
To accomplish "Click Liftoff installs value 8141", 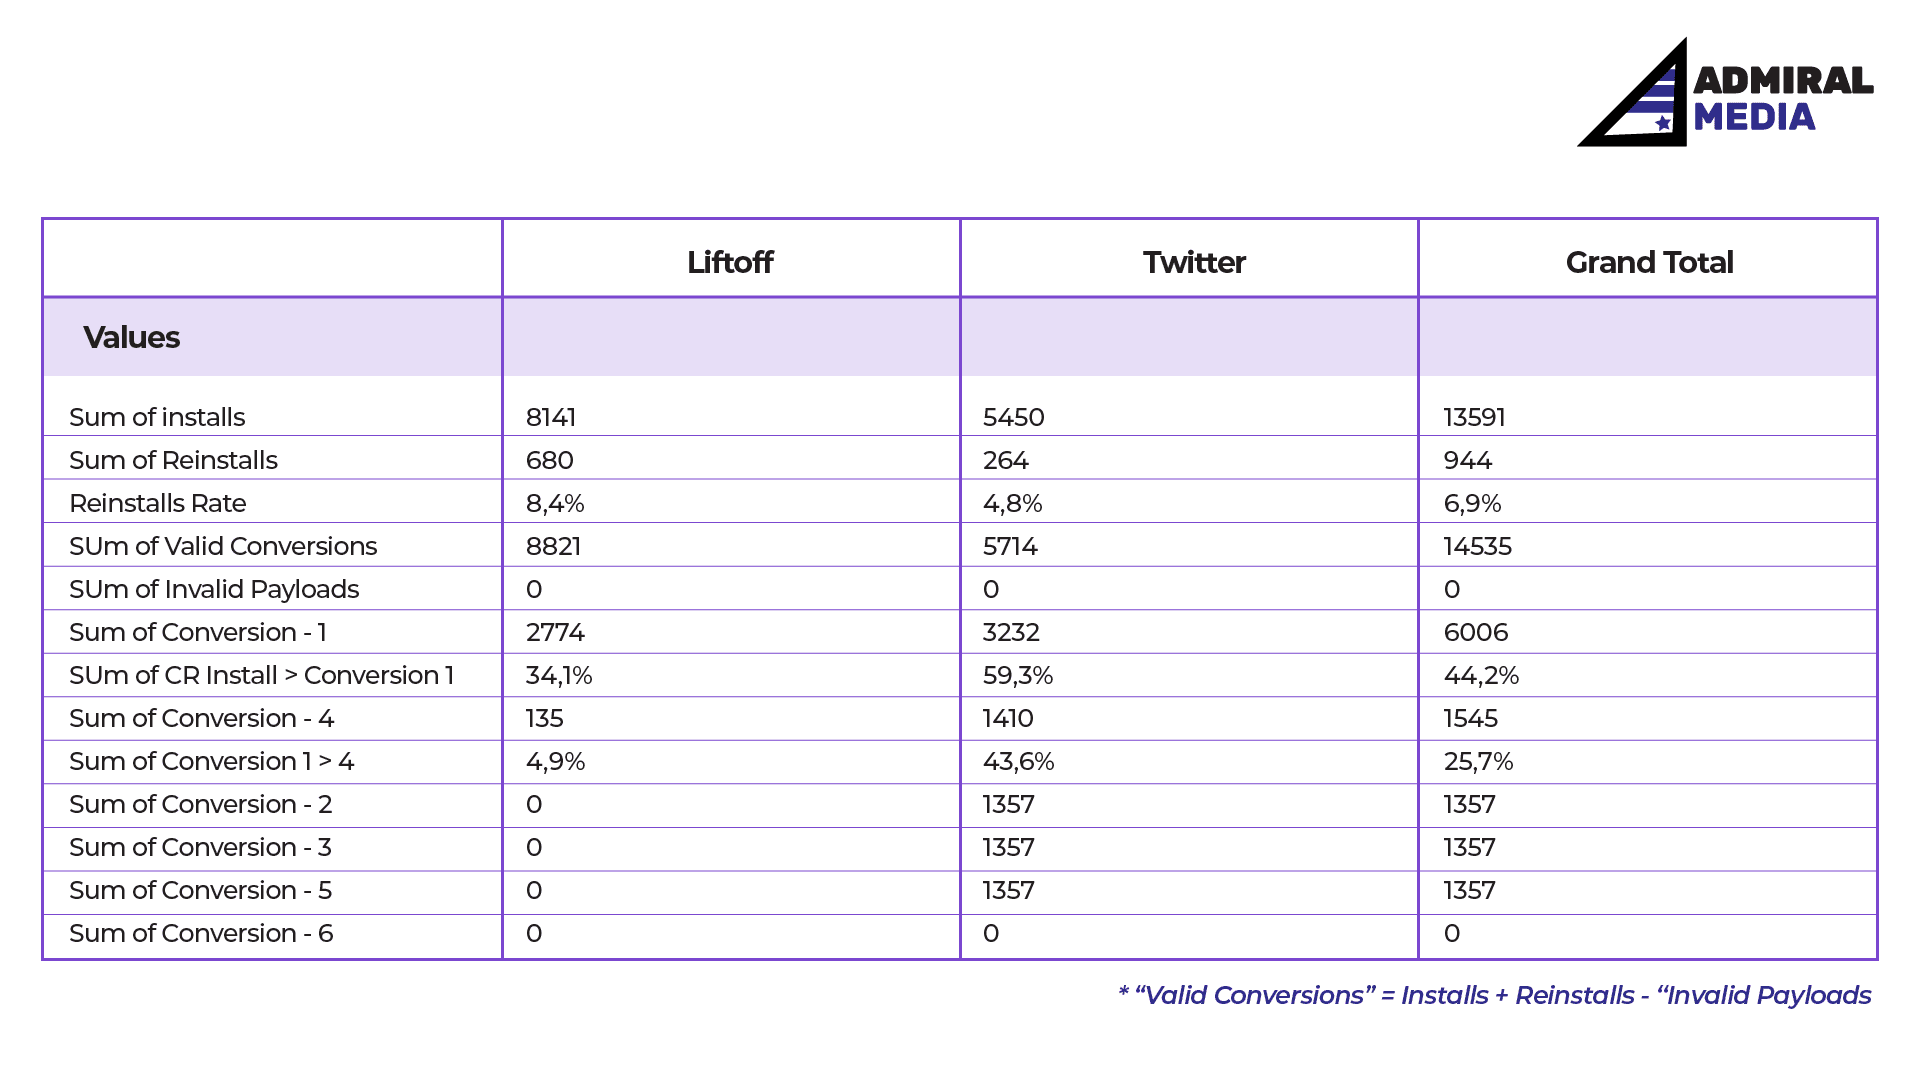I will [x=551, y=417].
